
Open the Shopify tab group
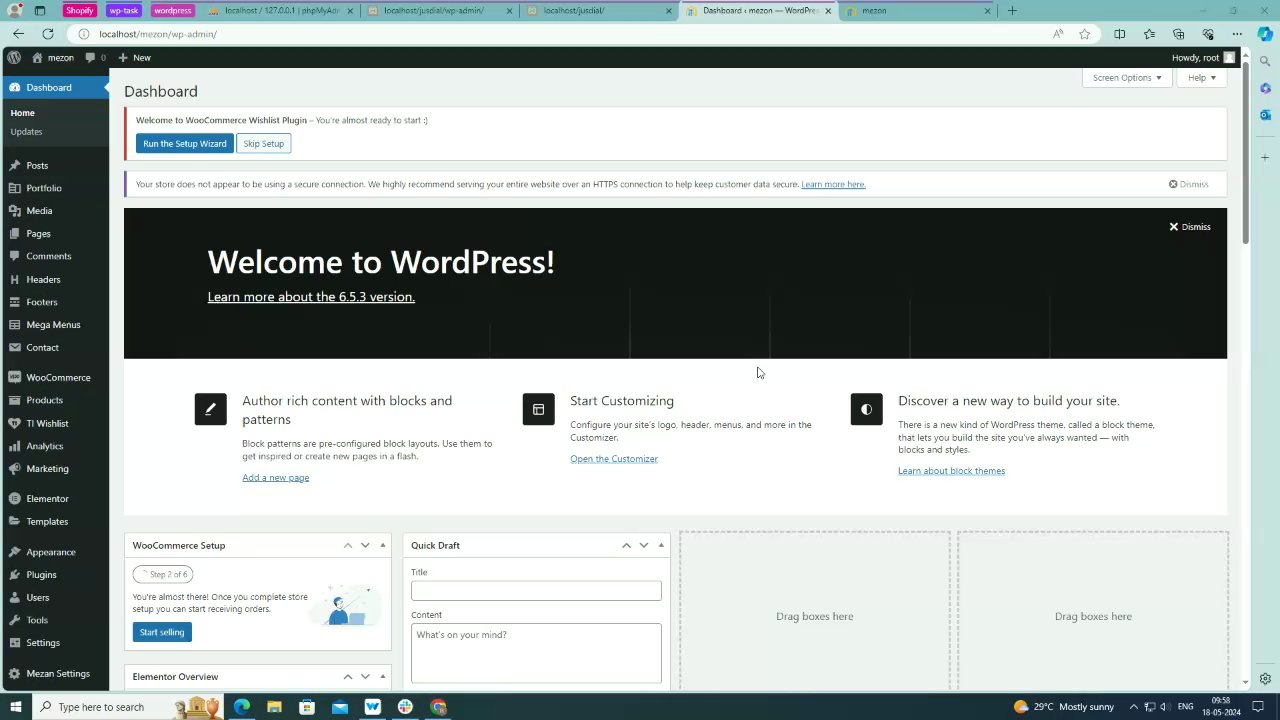pyautogui.click(x=79, y=11)
